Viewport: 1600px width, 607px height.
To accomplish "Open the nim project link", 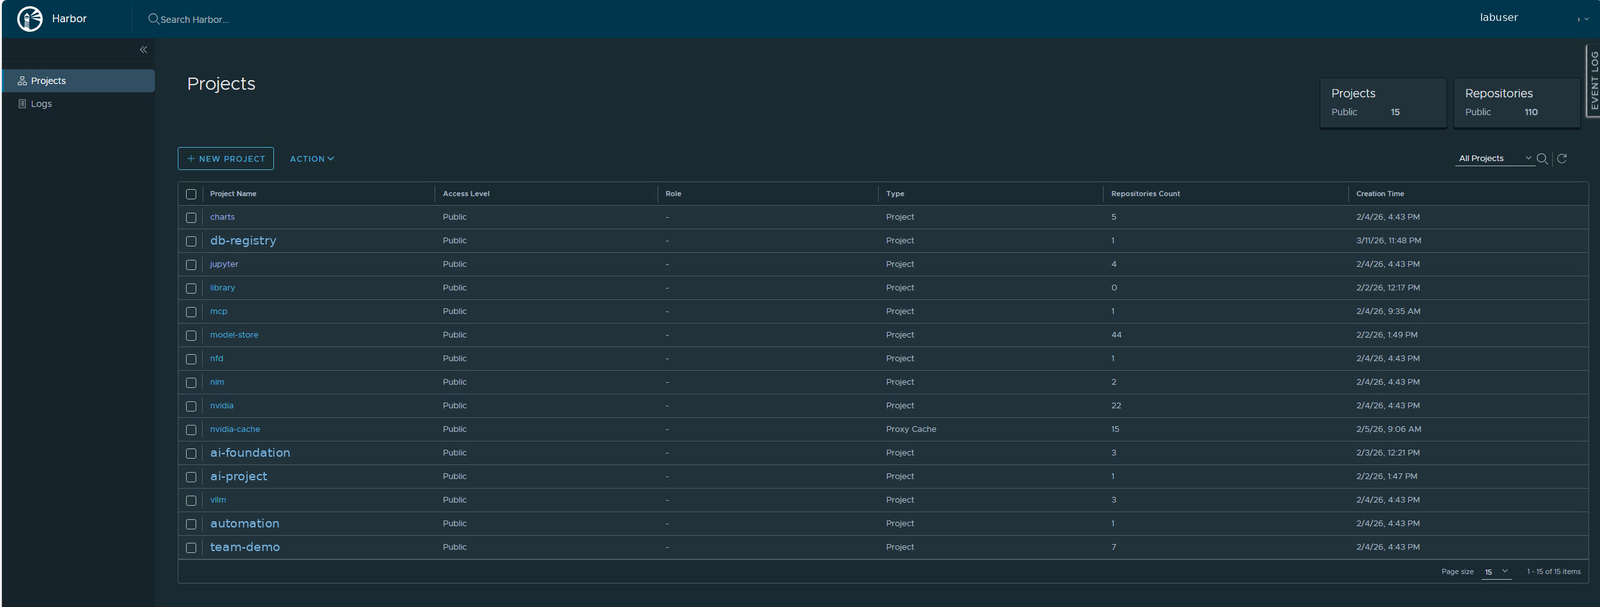I will point(217,382).
